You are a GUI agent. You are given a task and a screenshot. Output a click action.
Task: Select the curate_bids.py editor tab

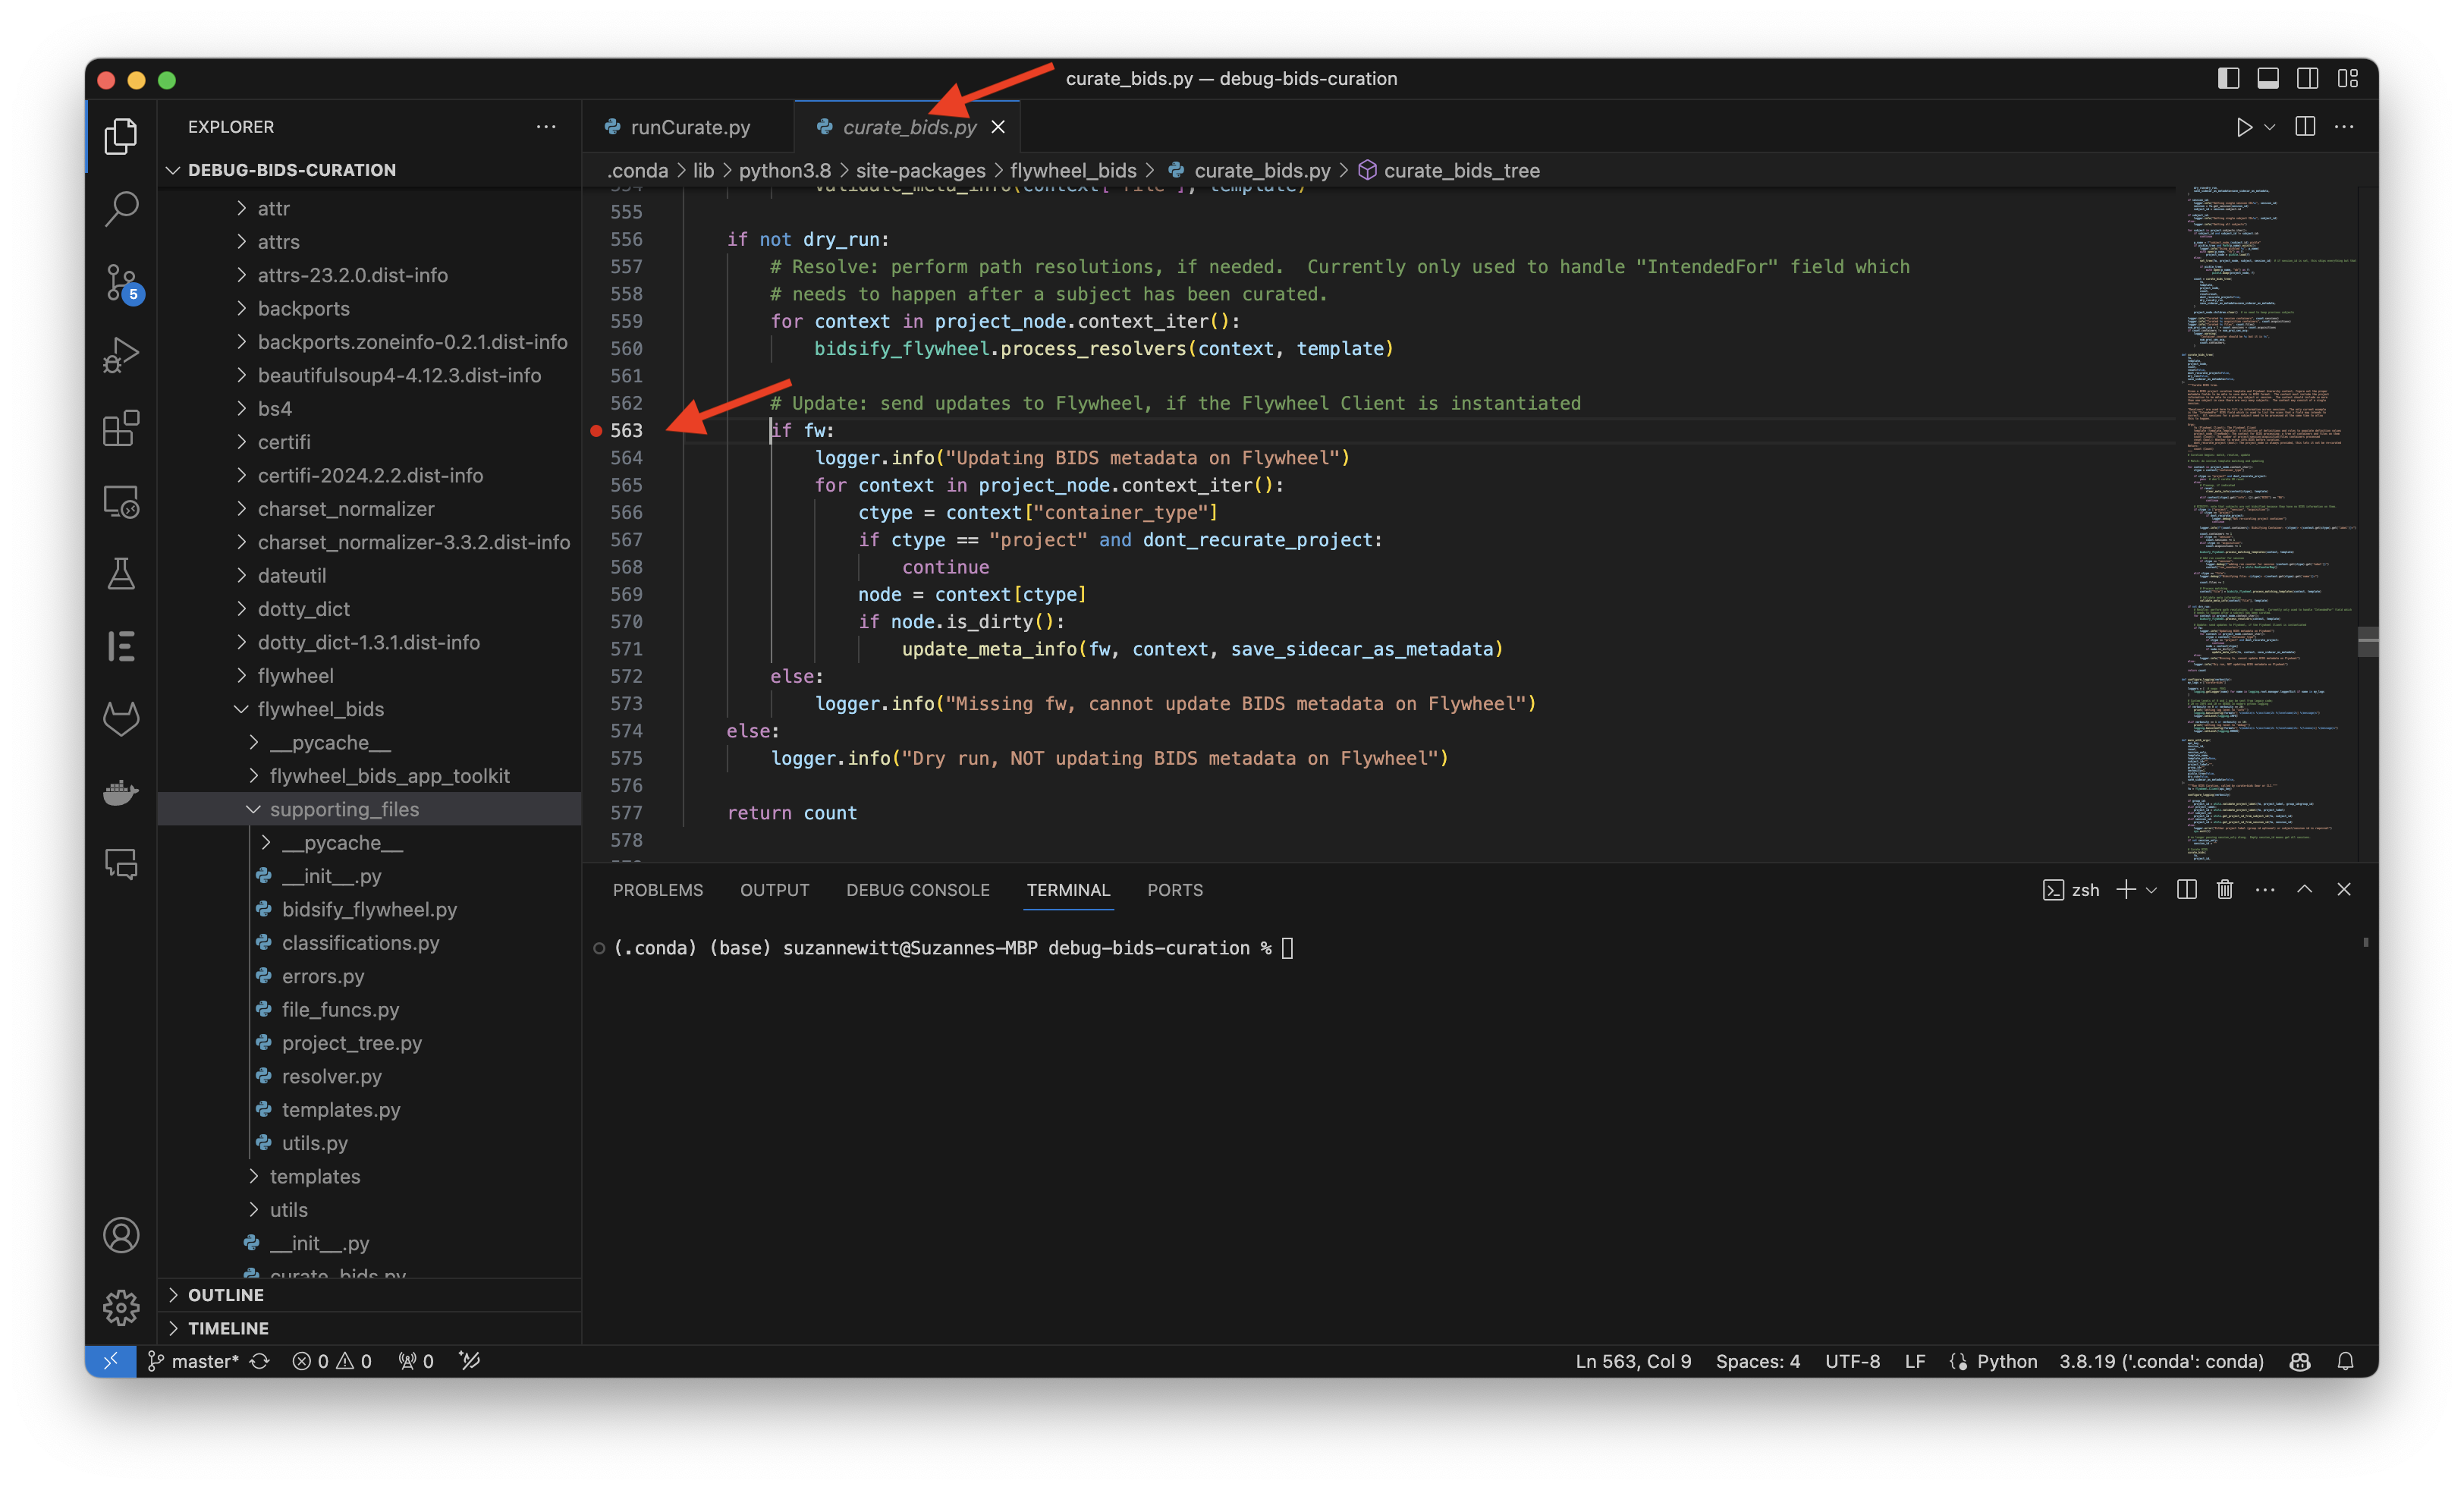point(908,127)
